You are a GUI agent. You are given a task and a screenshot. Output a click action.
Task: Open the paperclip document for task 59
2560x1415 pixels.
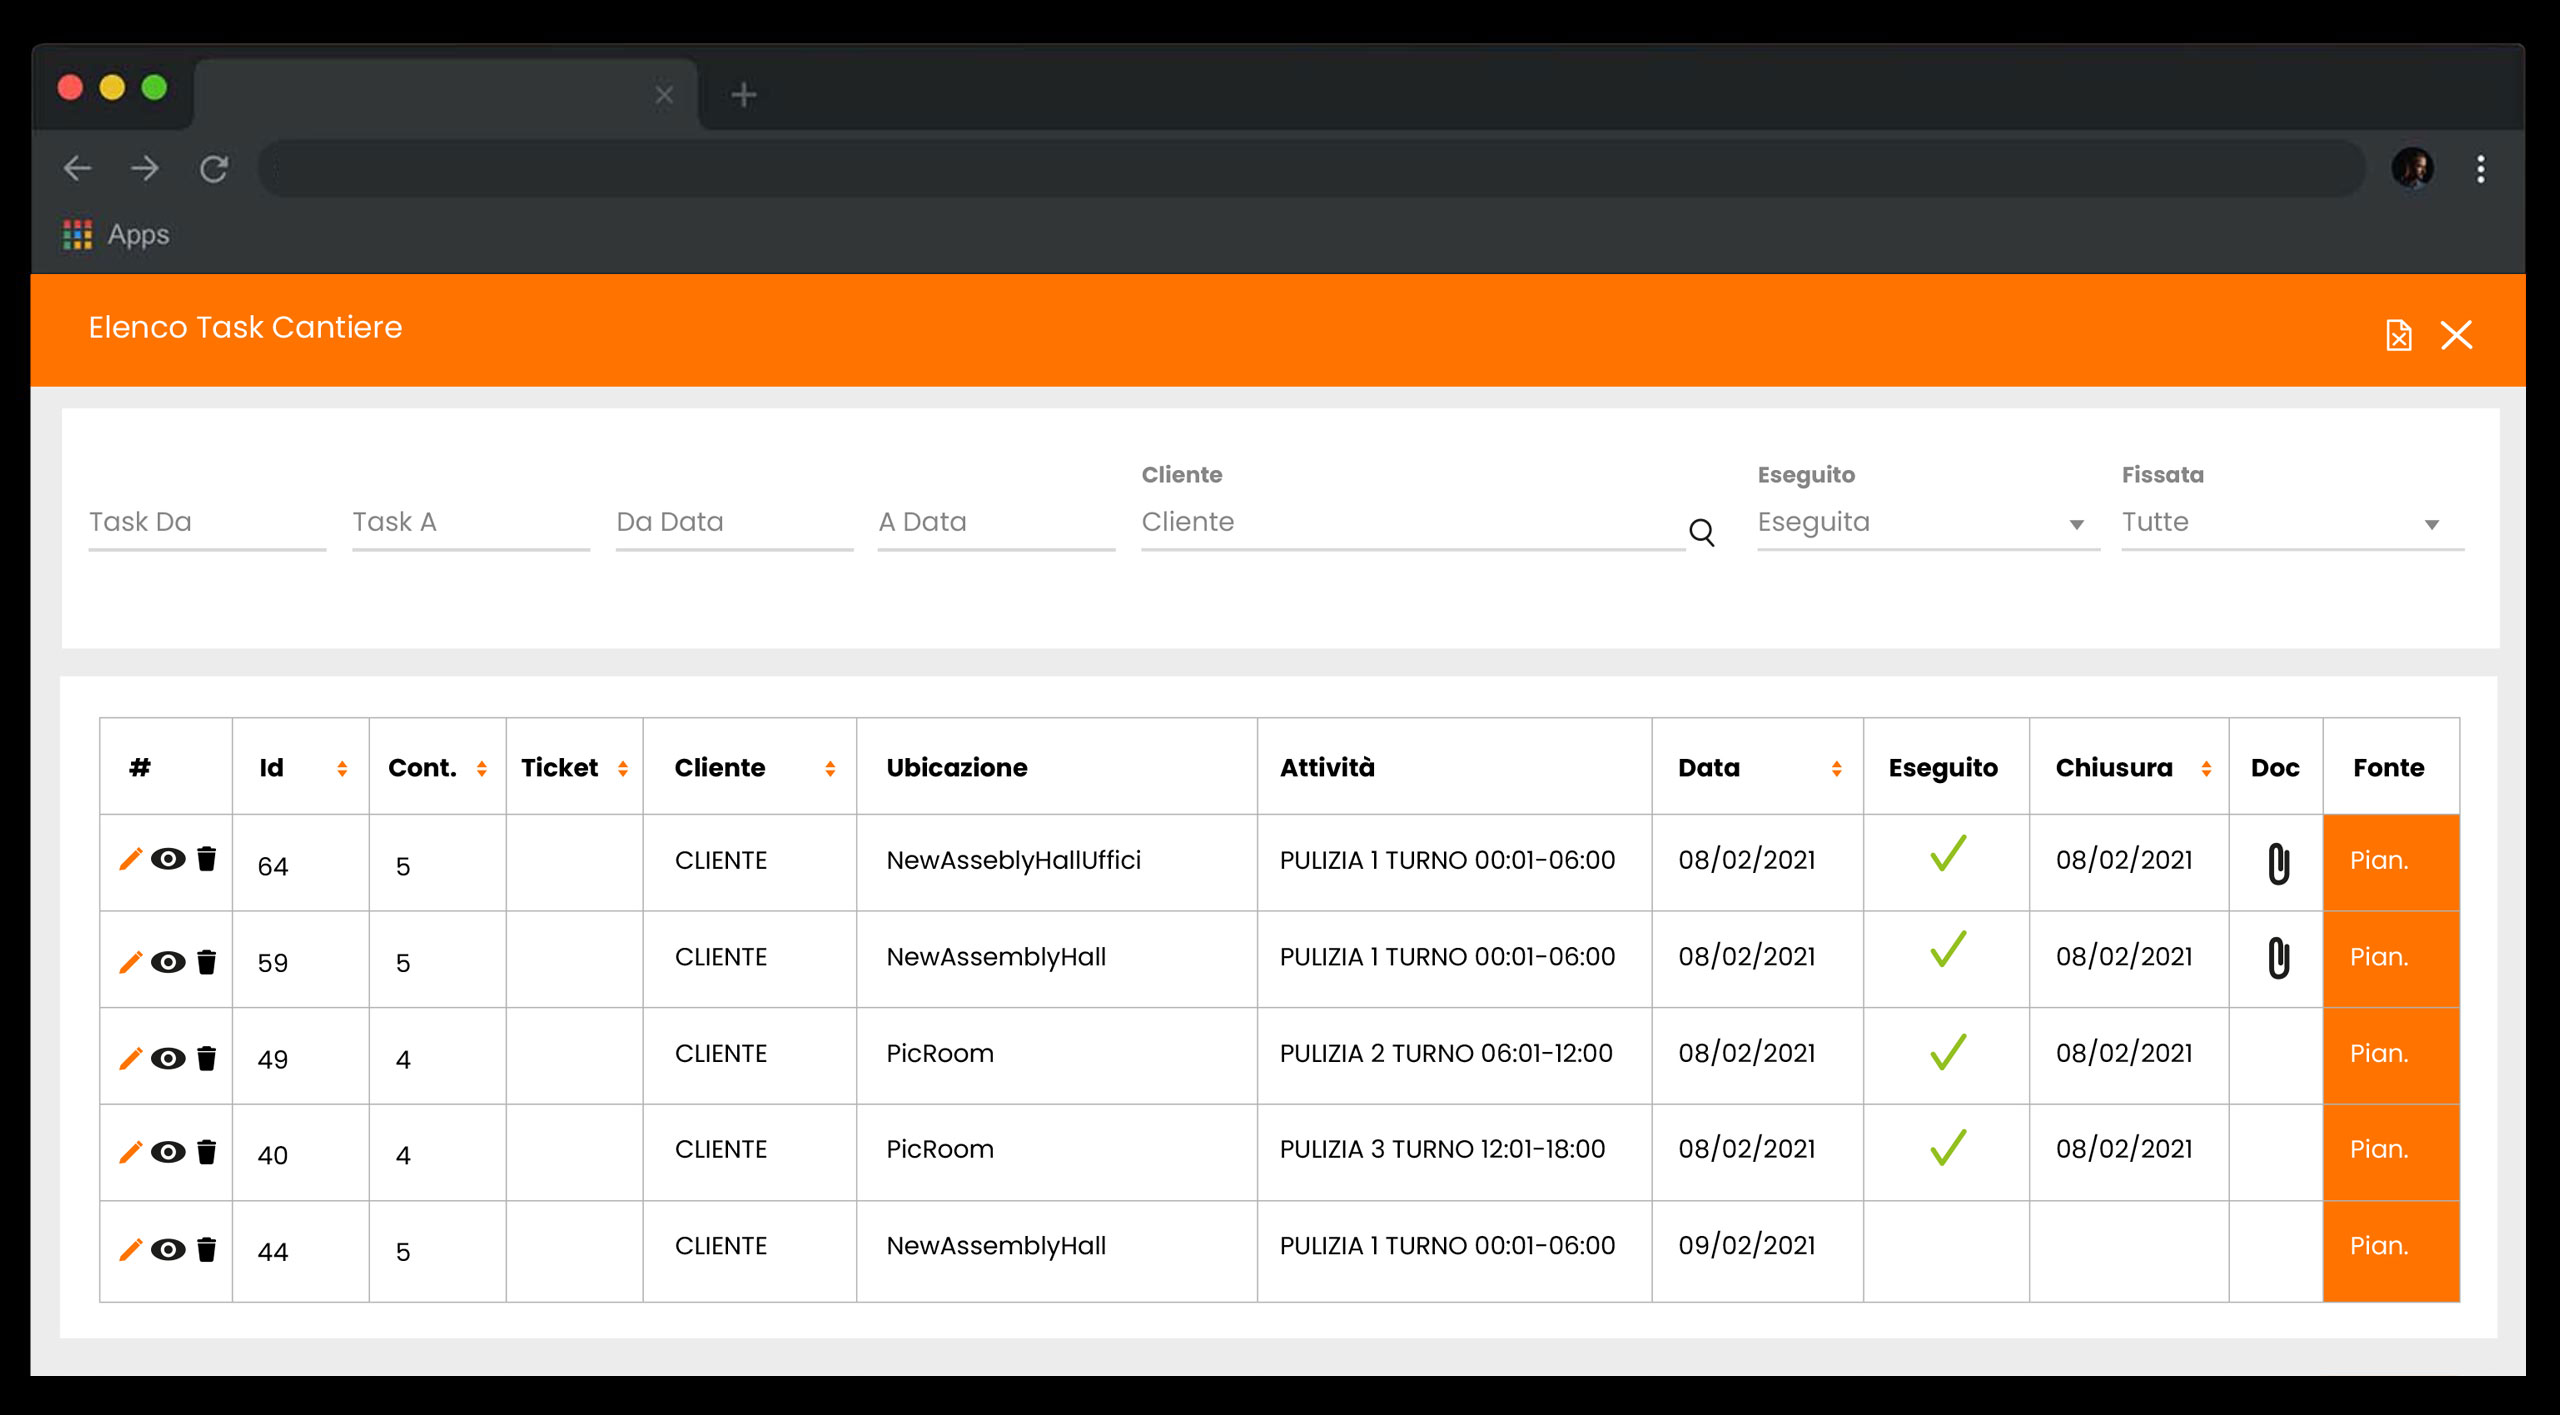click(2278, 958)
